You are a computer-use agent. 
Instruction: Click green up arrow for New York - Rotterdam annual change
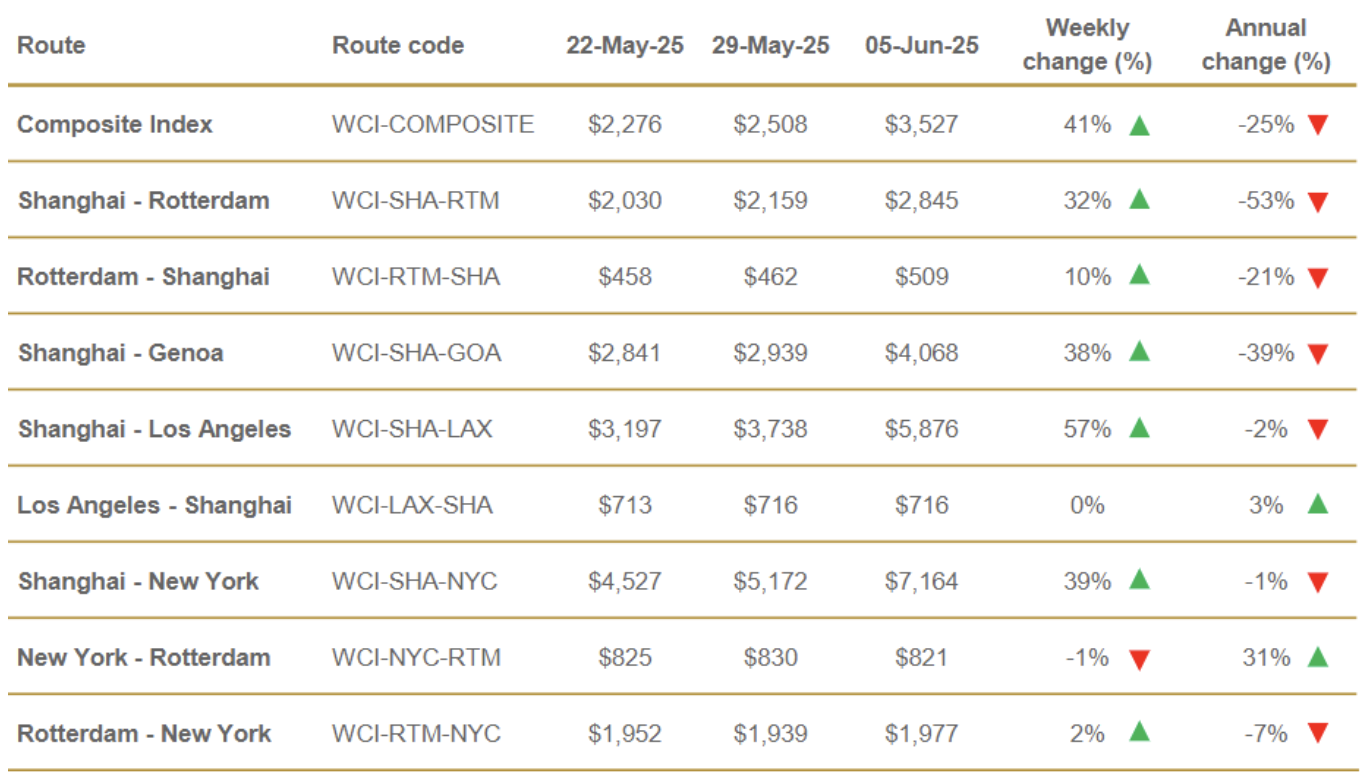coord(1317,657)
